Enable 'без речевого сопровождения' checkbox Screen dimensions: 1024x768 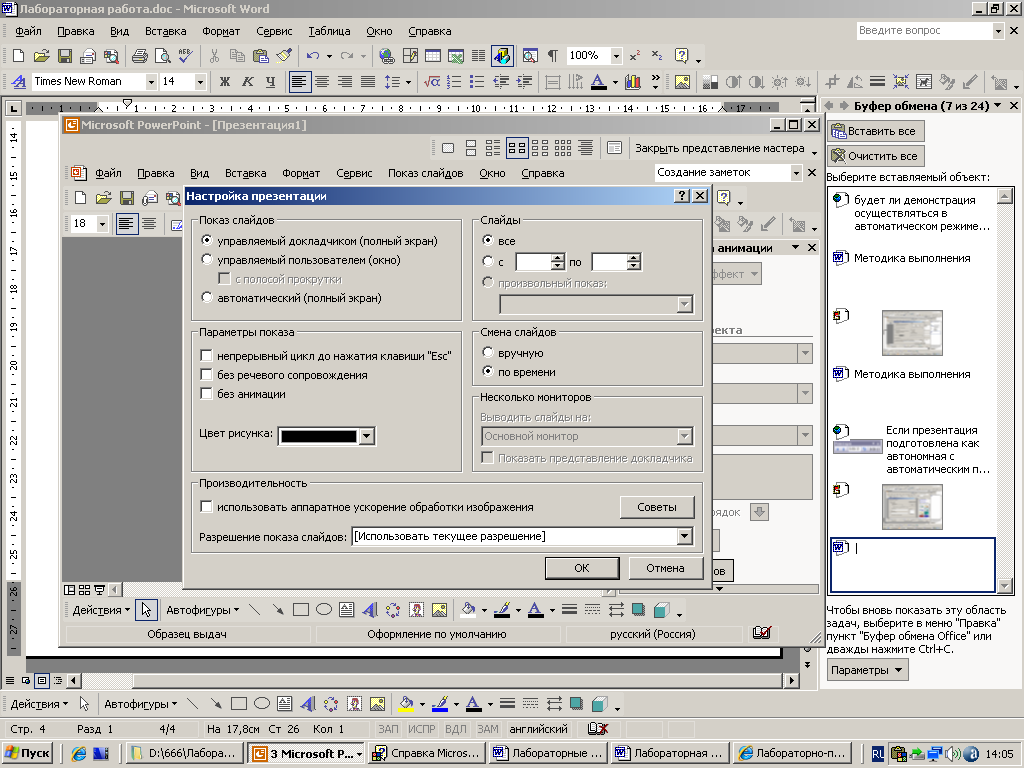(206, 375)
